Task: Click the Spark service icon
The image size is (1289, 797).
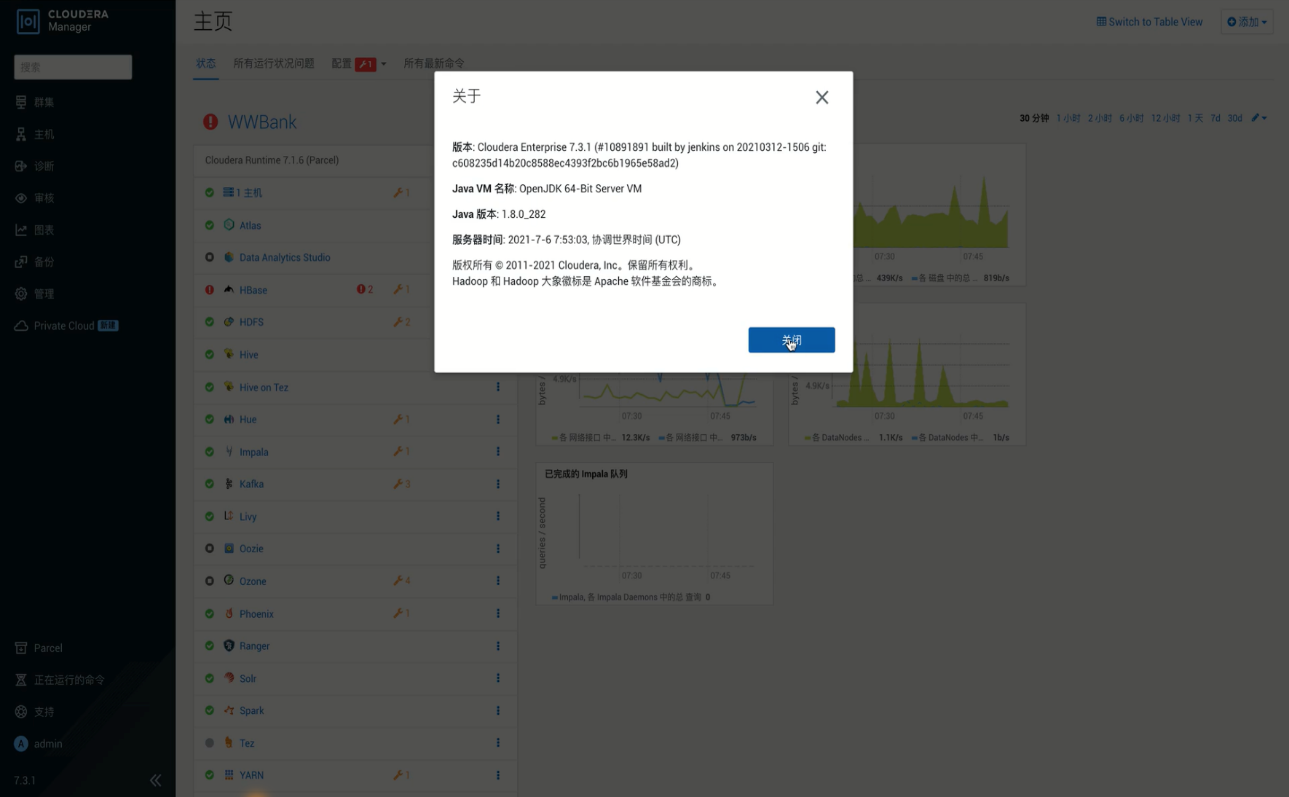Action: pyautogui.click(x=227, y=710)
